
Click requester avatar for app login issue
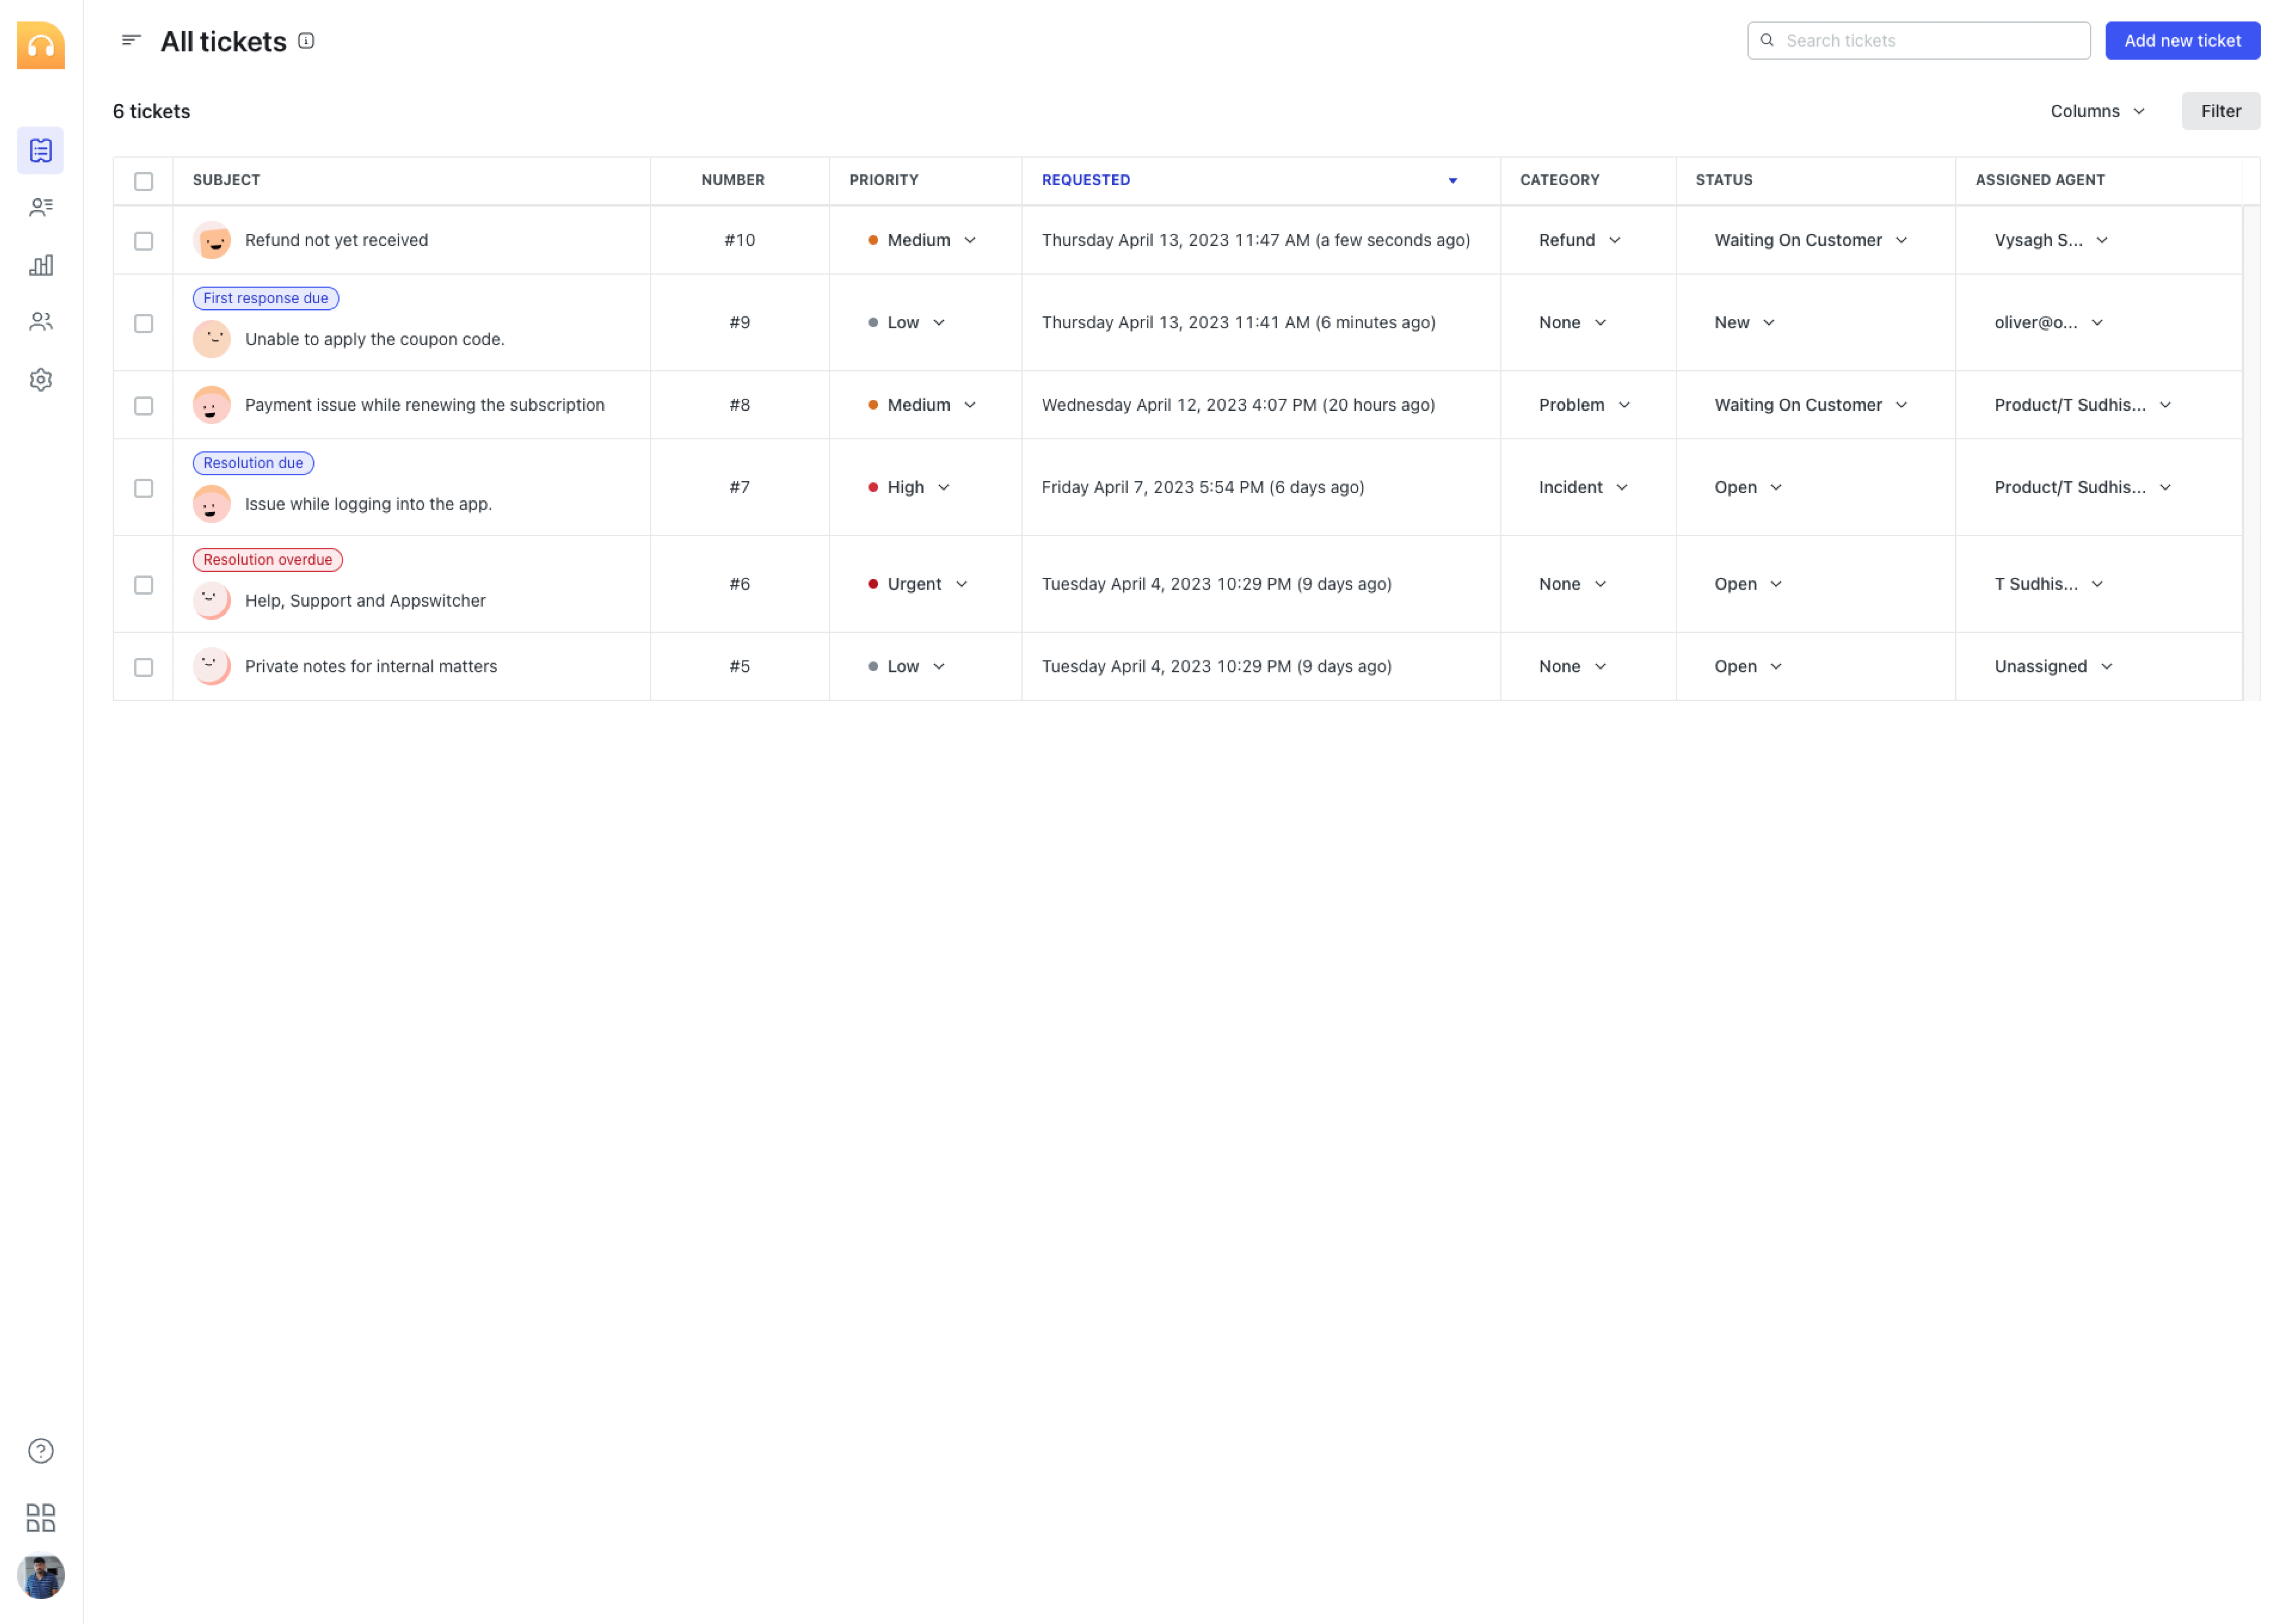[x=212, y=504]
